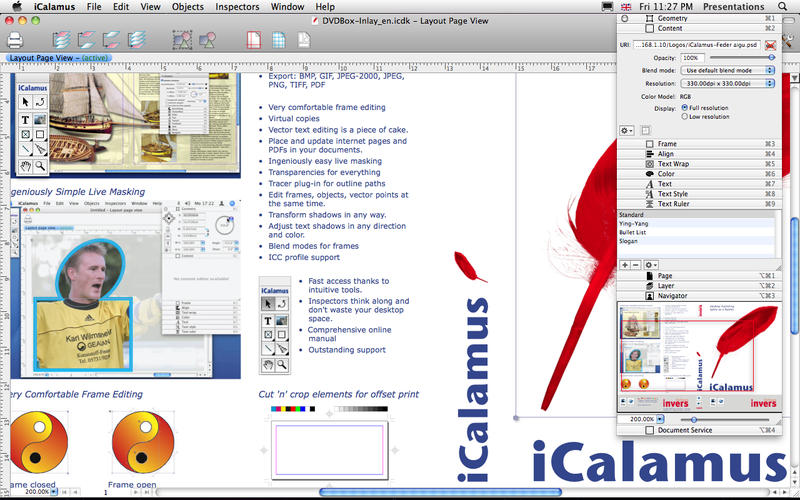The width and height of the screenshot is (800, 500).
Task: Open the Resolution dropdown
Action: (728, 83)
